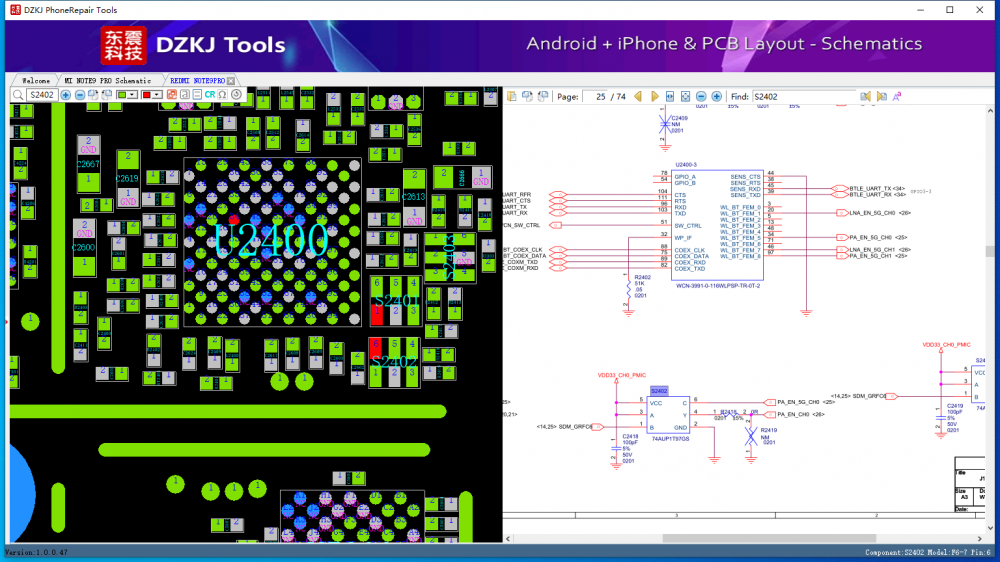Select component S2401 on PCB layout
The width and height of the screenshot is (1000, 562).
coord(395,300)
